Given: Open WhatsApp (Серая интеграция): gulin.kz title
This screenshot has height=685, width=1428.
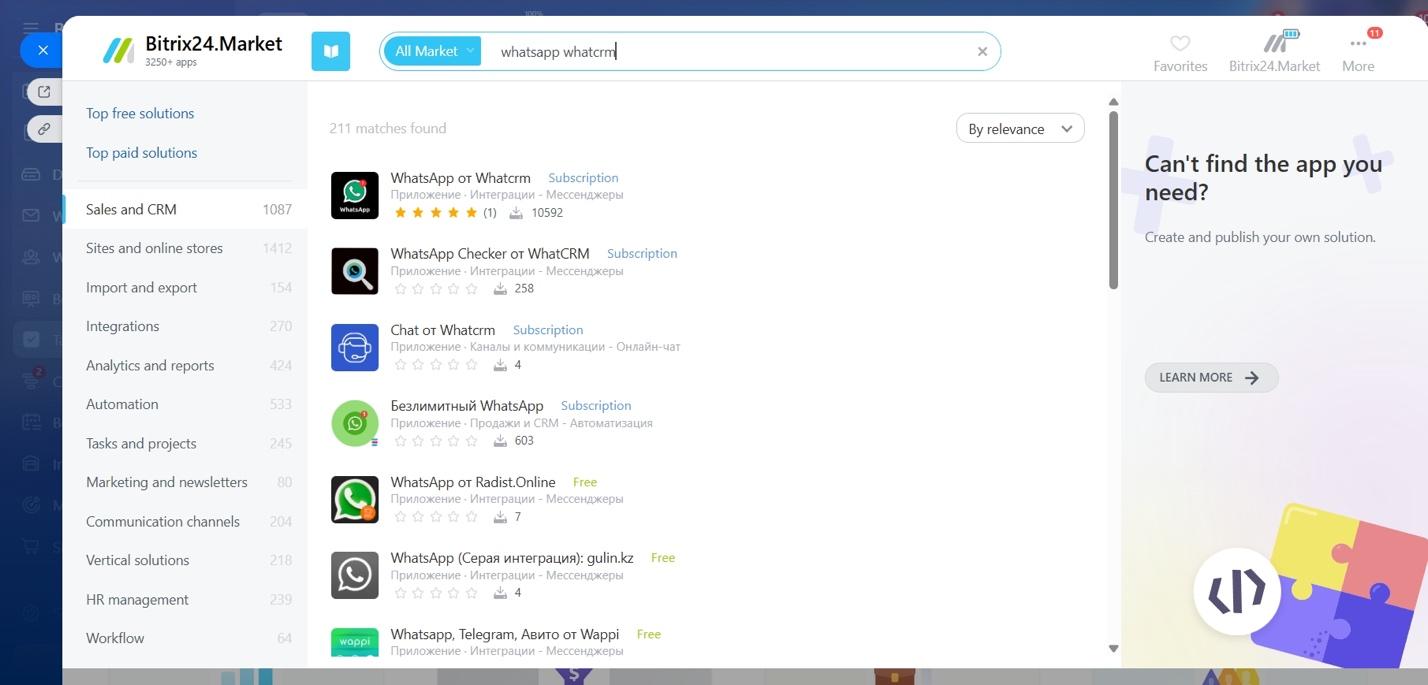Looking at the screenshot, I should click(x=512, y=558).
